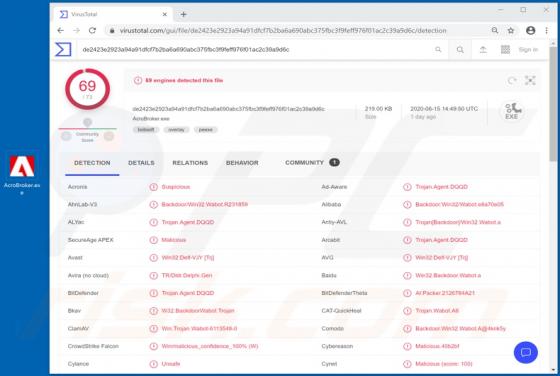The image size is (560, 376).
Task: Go back to previous page
Action: point(61,31)
